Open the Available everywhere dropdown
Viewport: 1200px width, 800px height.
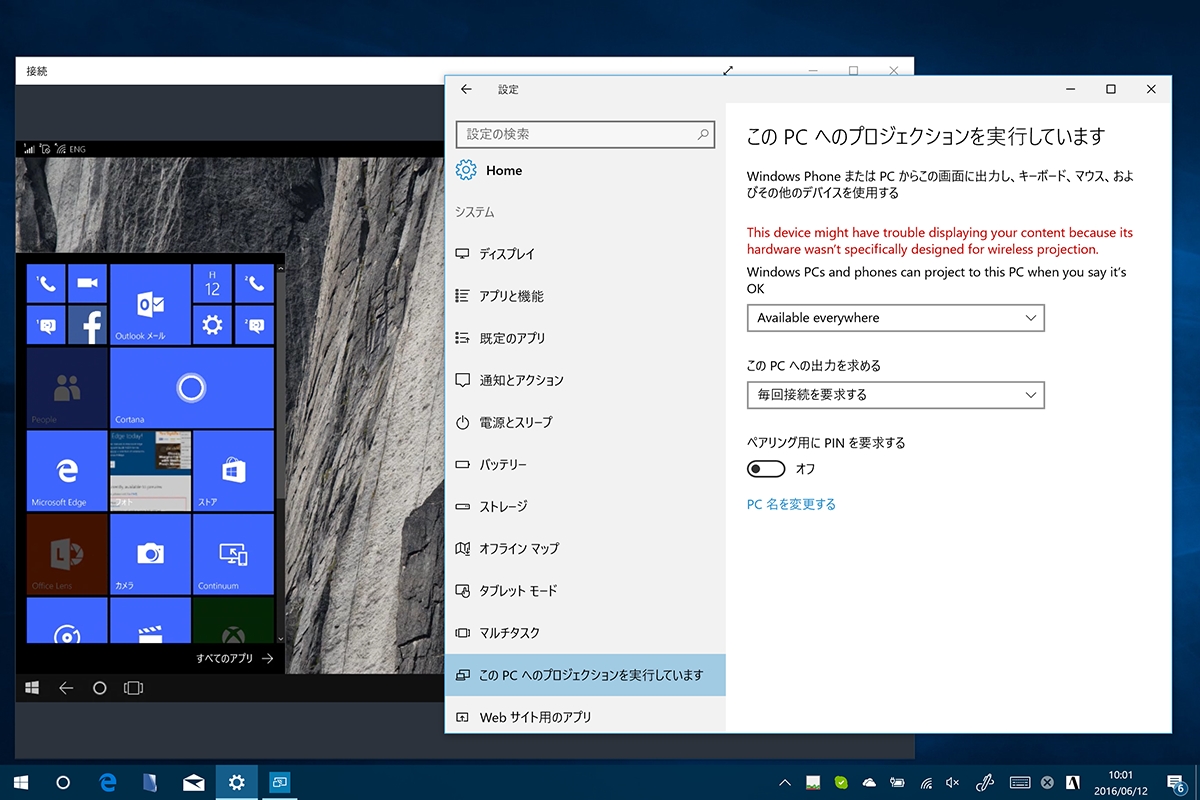click(895, 318)
